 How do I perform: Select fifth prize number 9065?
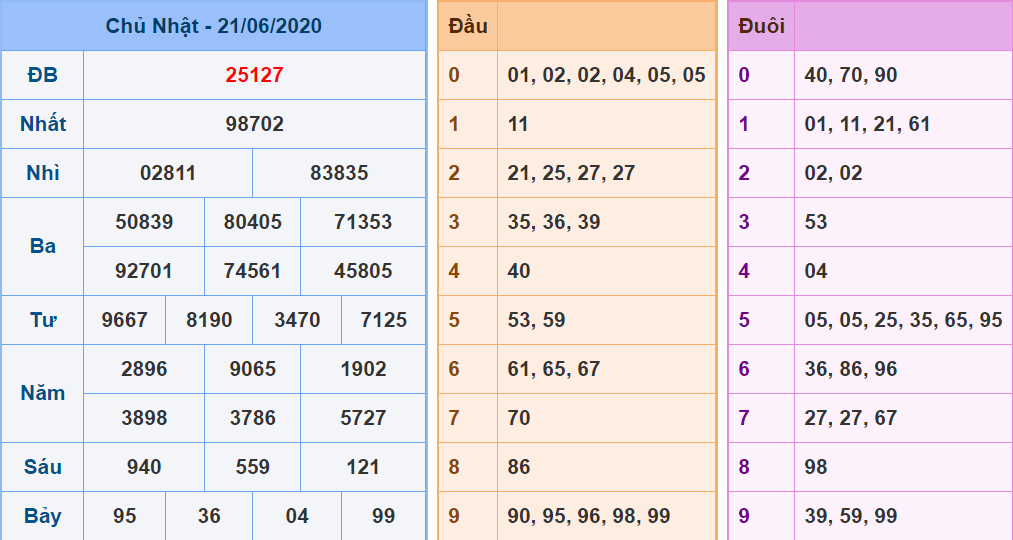tap(252, 369)
